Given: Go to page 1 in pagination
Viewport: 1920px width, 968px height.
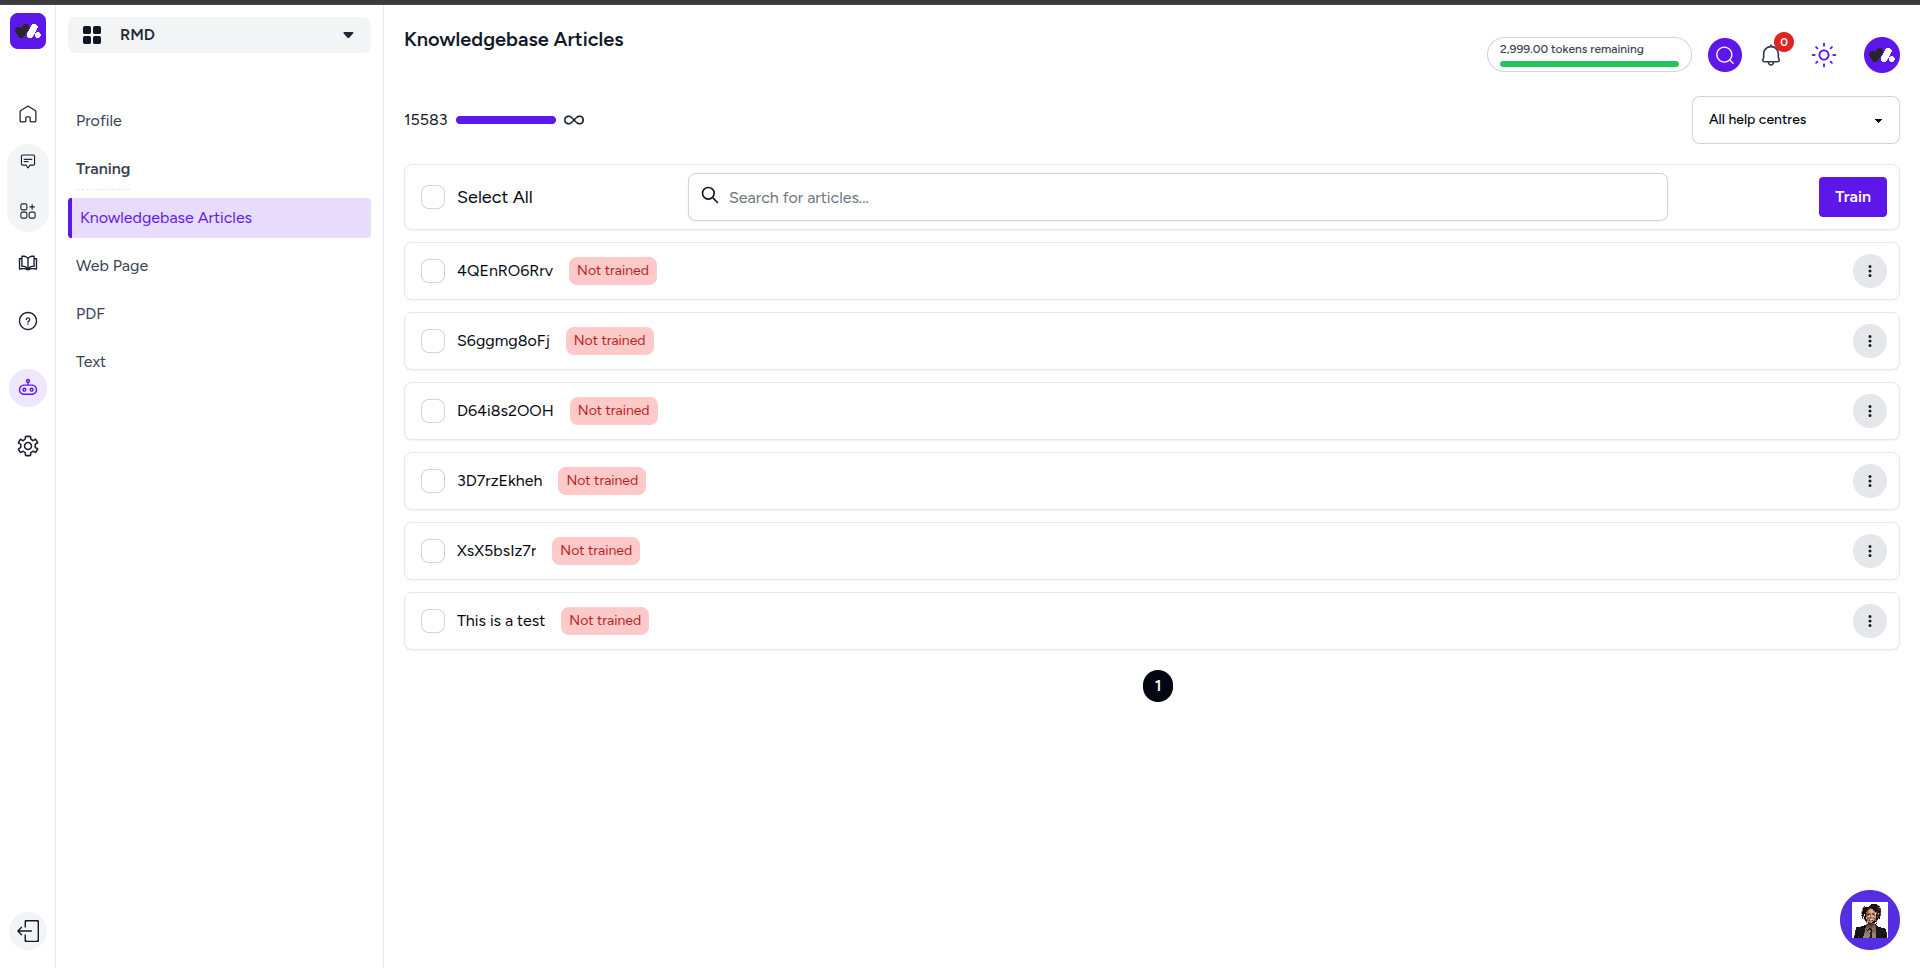Looking at the screenshot, I should pyautogui.click(x=1158, y=686).
